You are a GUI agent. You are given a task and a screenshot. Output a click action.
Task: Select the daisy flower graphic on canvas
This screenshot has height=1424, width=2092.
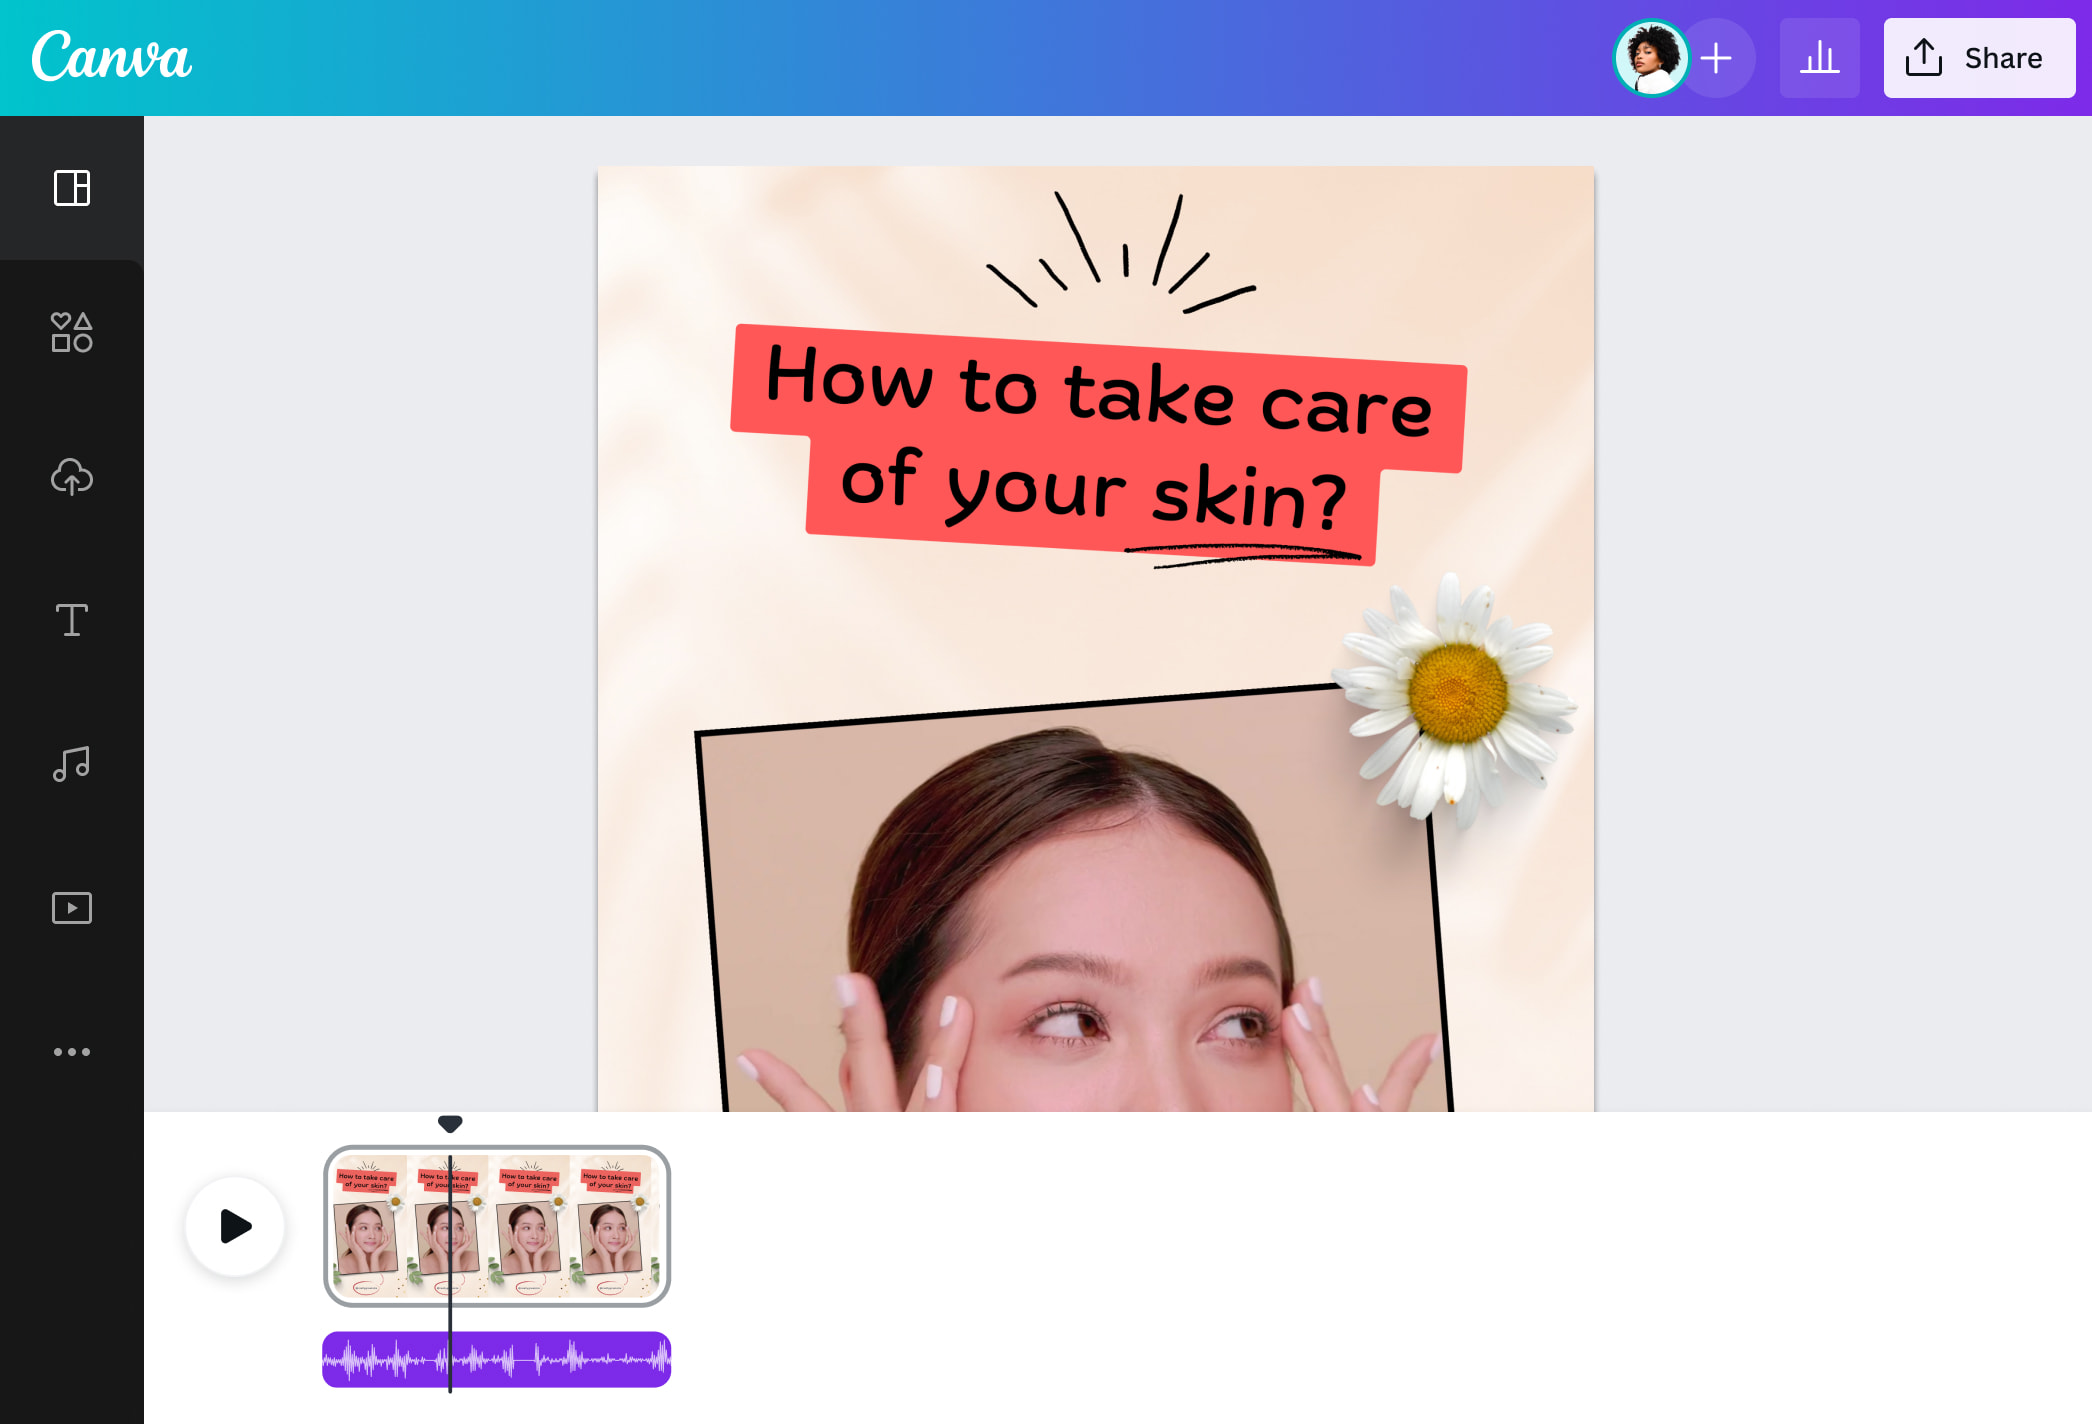click(x=1457, y=695)
